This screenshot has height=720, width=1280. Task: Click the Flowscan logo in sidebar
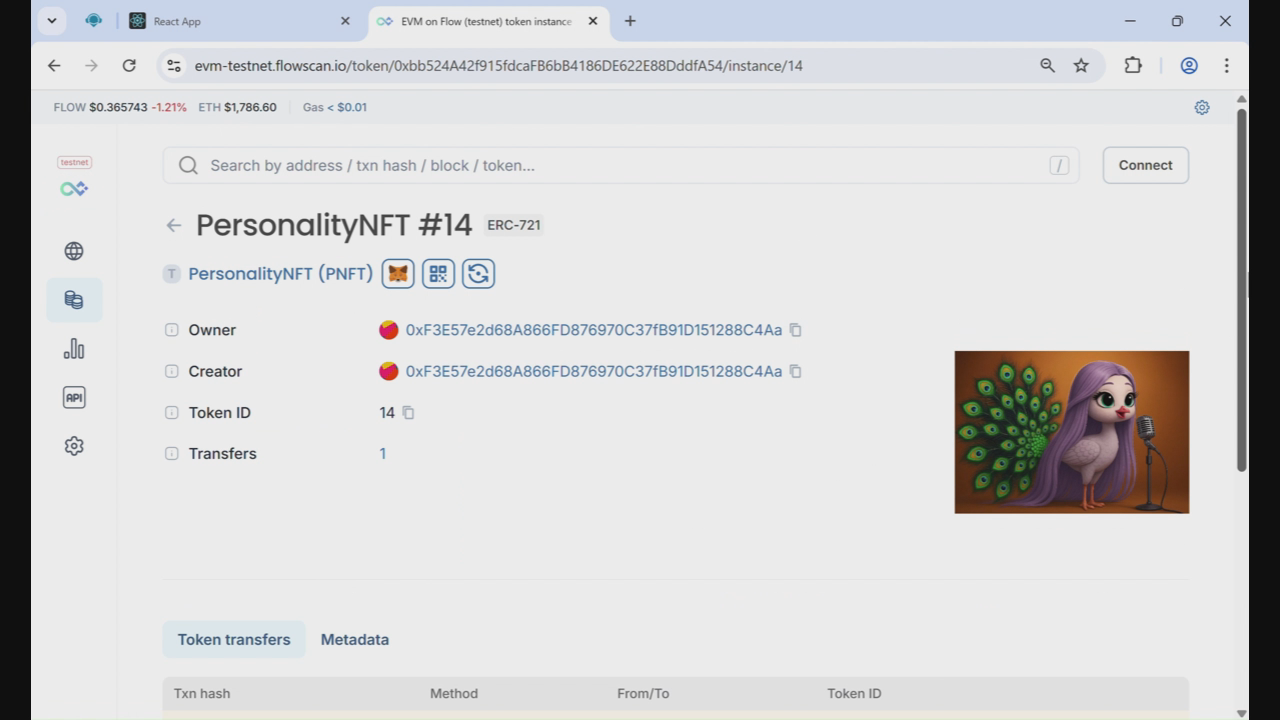tap(74, 188)
